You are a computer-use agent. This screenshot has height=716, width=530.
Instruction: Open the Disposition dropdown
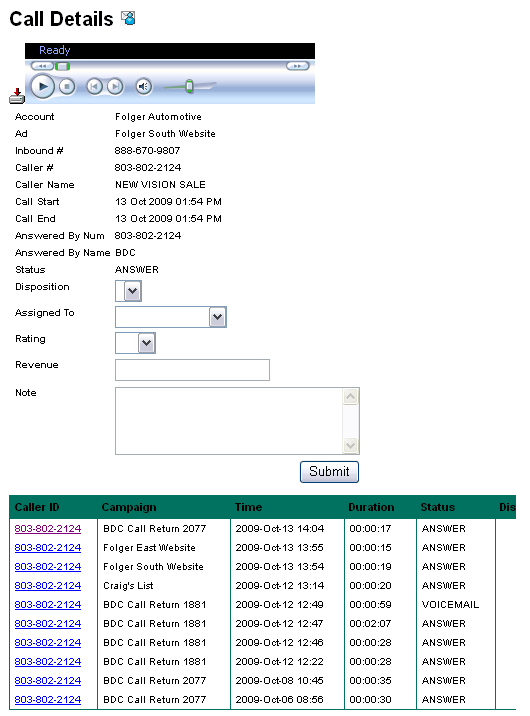coord(128,291)
